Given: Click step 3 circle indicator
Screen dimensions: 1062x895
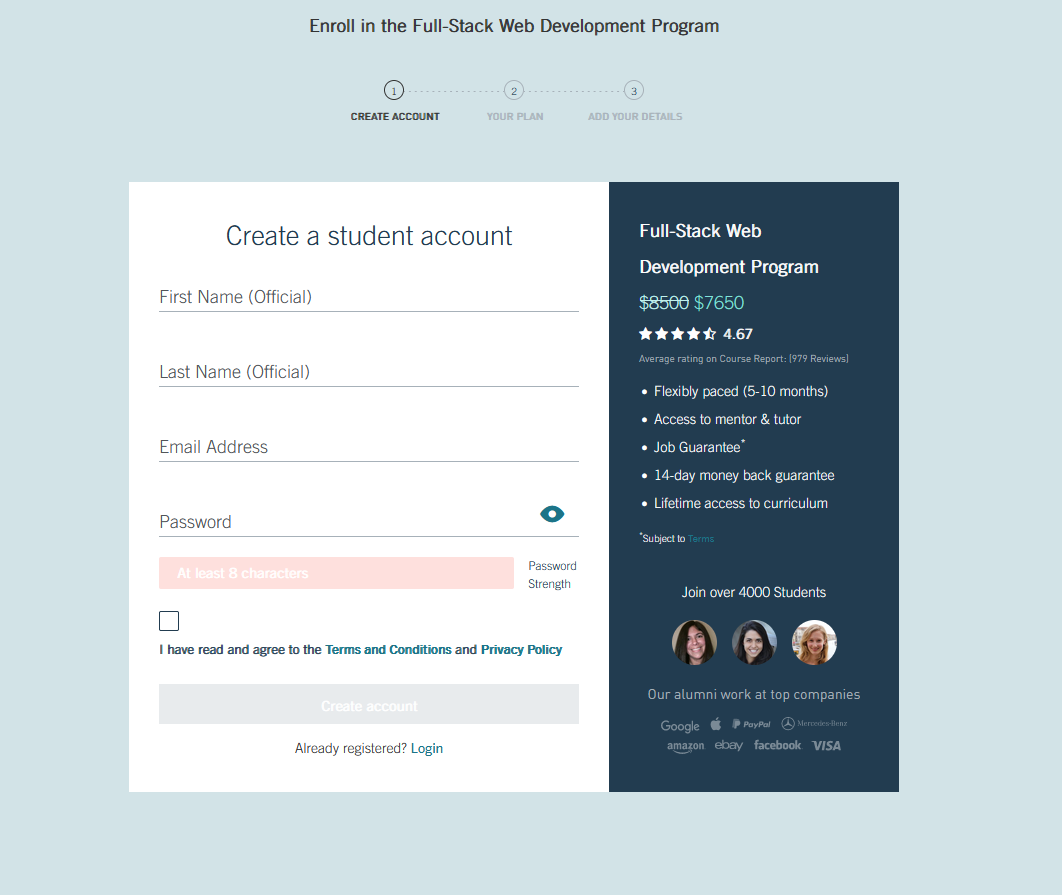Looking at the screenshot, I should [634, 91].
